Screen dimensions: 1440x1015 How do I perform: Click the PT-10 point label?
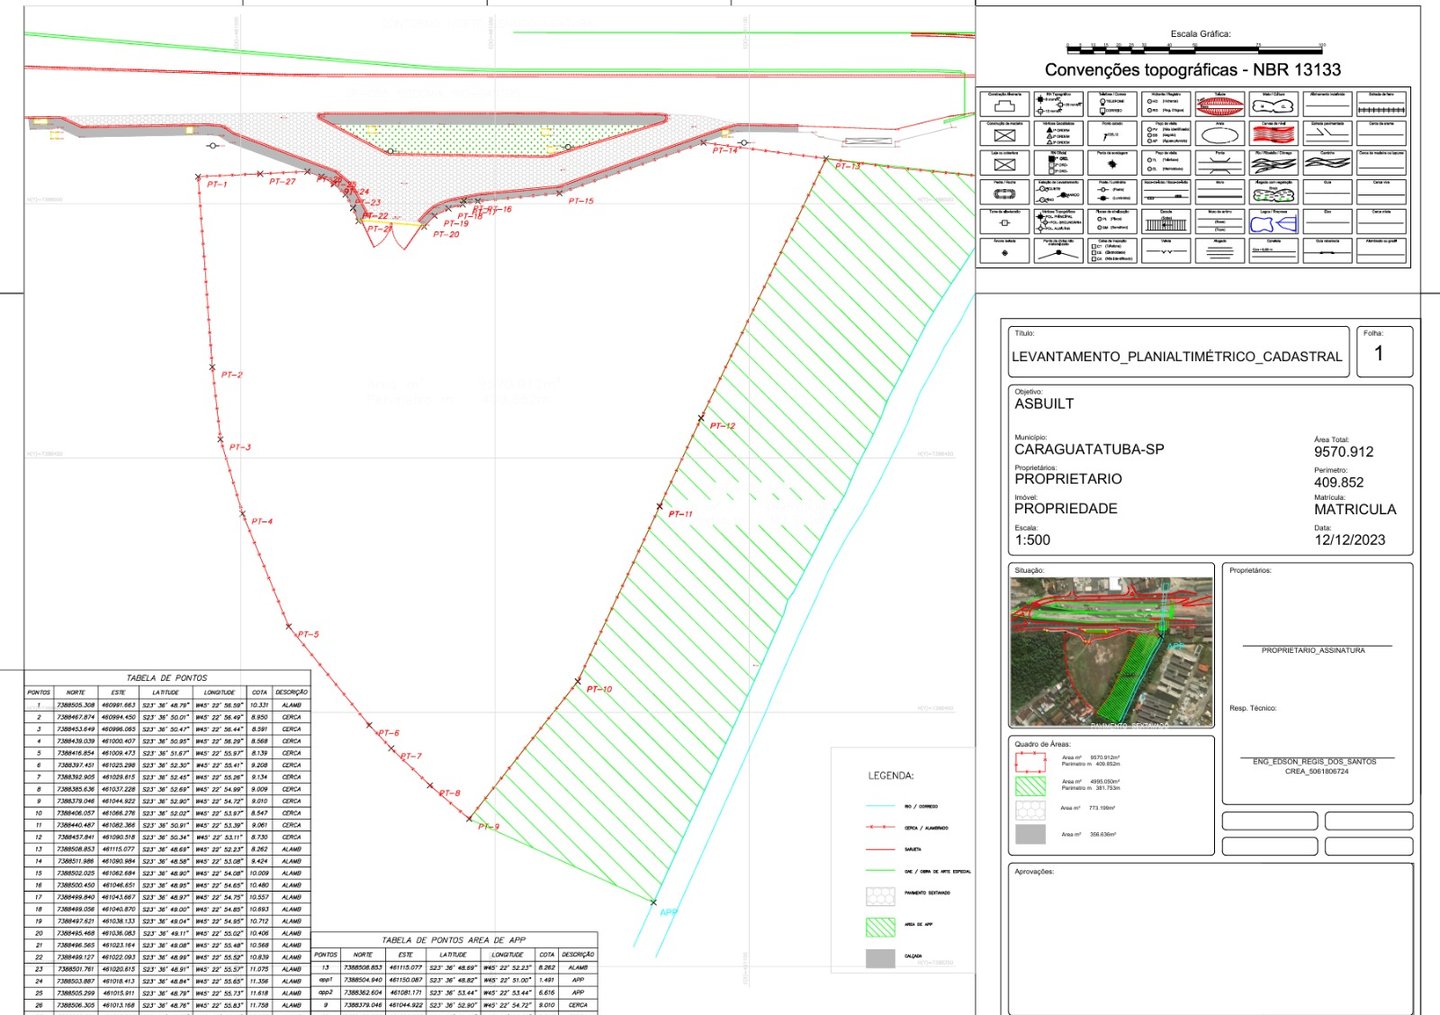click(x=599, y=689)
